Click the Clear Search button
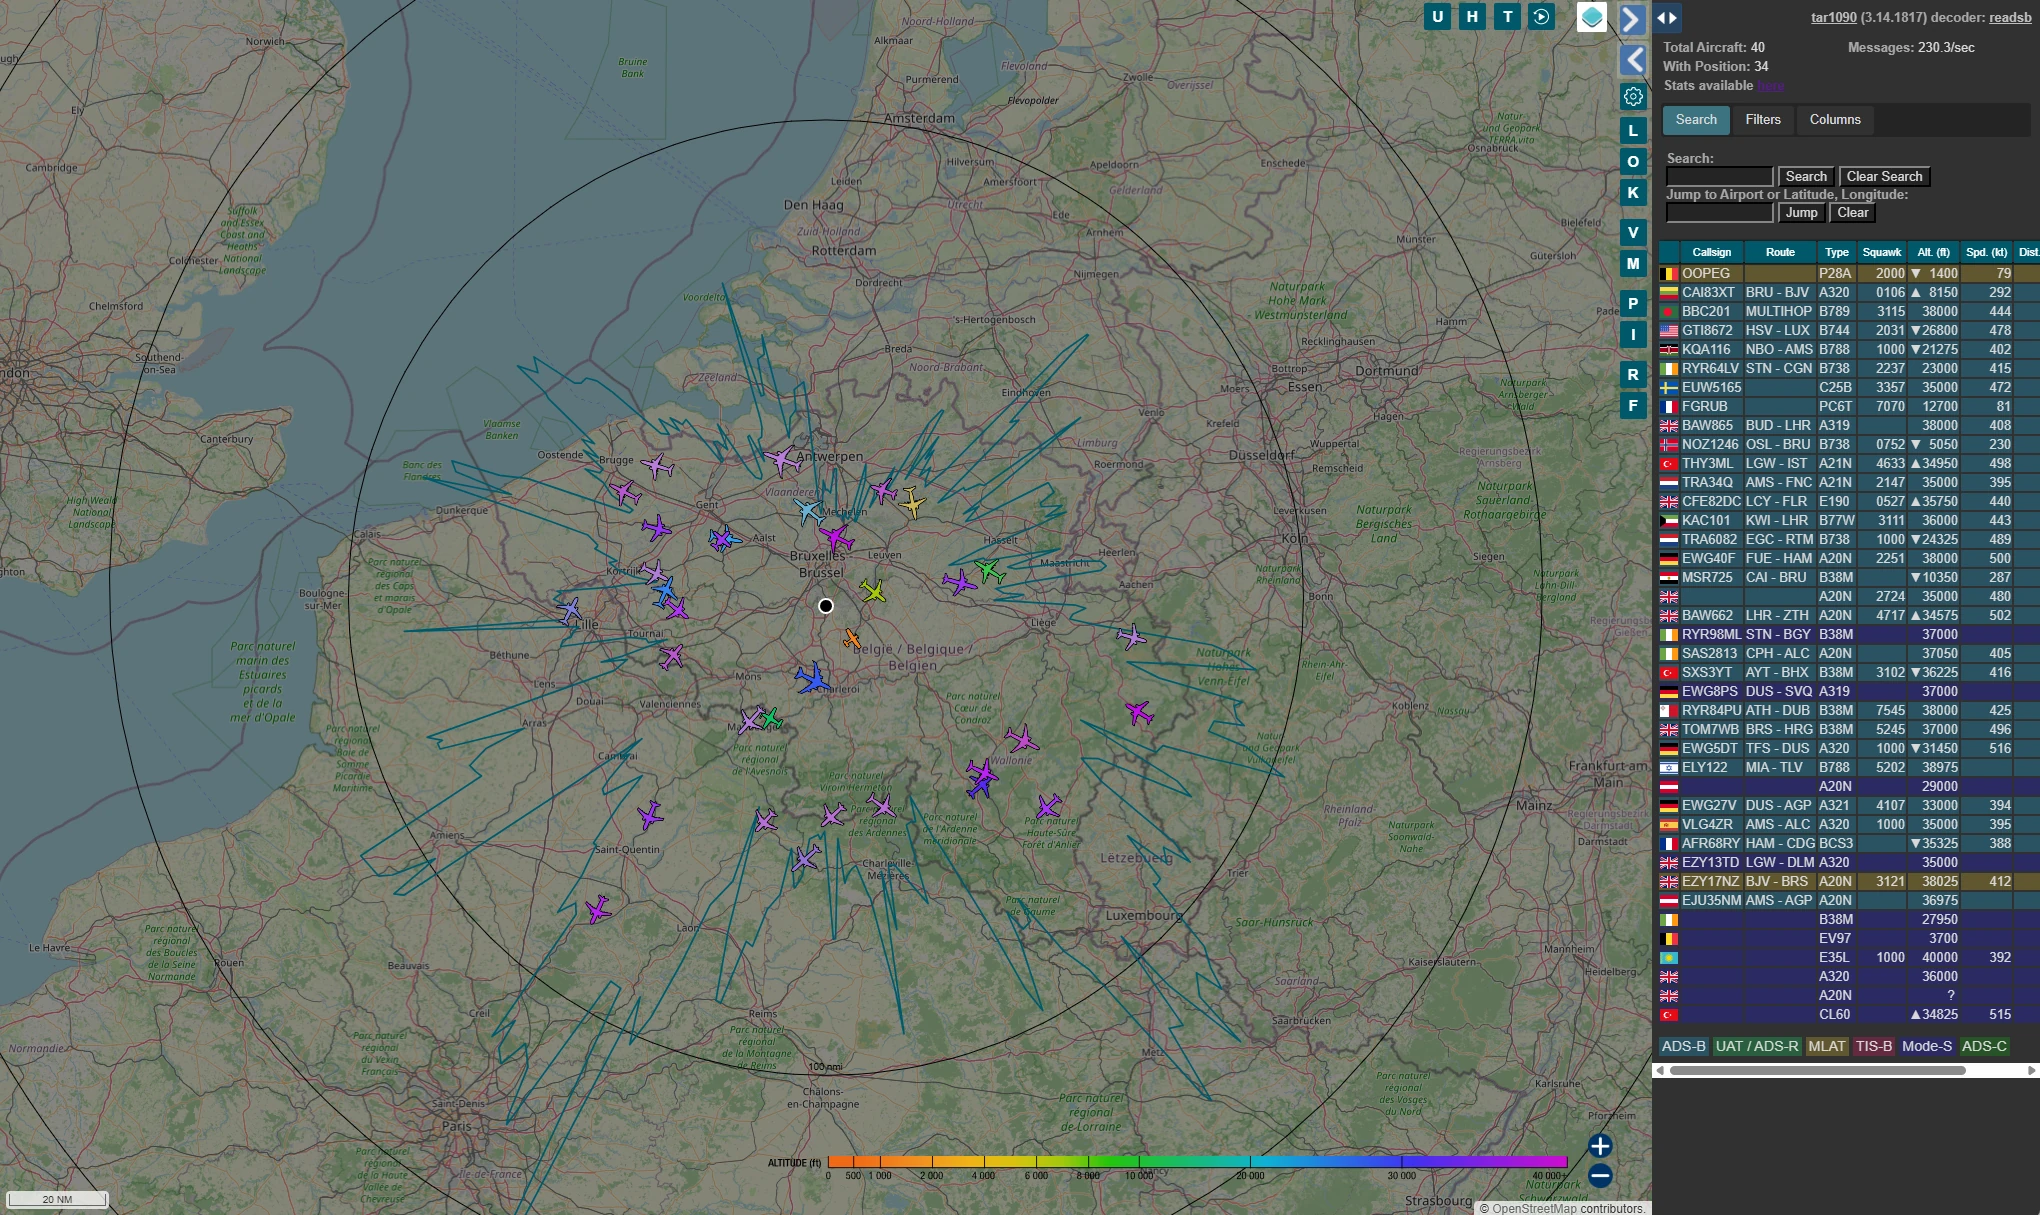This screenshot has height=1215, width=2040. point(1884,177)
